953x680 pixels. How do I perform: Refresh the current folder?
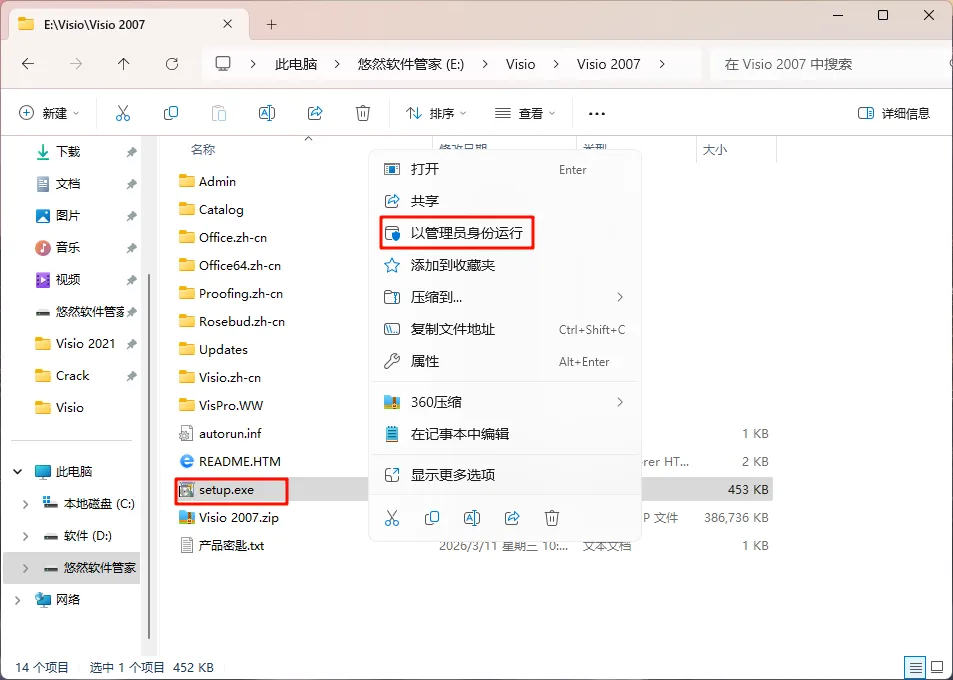(172, 64)
